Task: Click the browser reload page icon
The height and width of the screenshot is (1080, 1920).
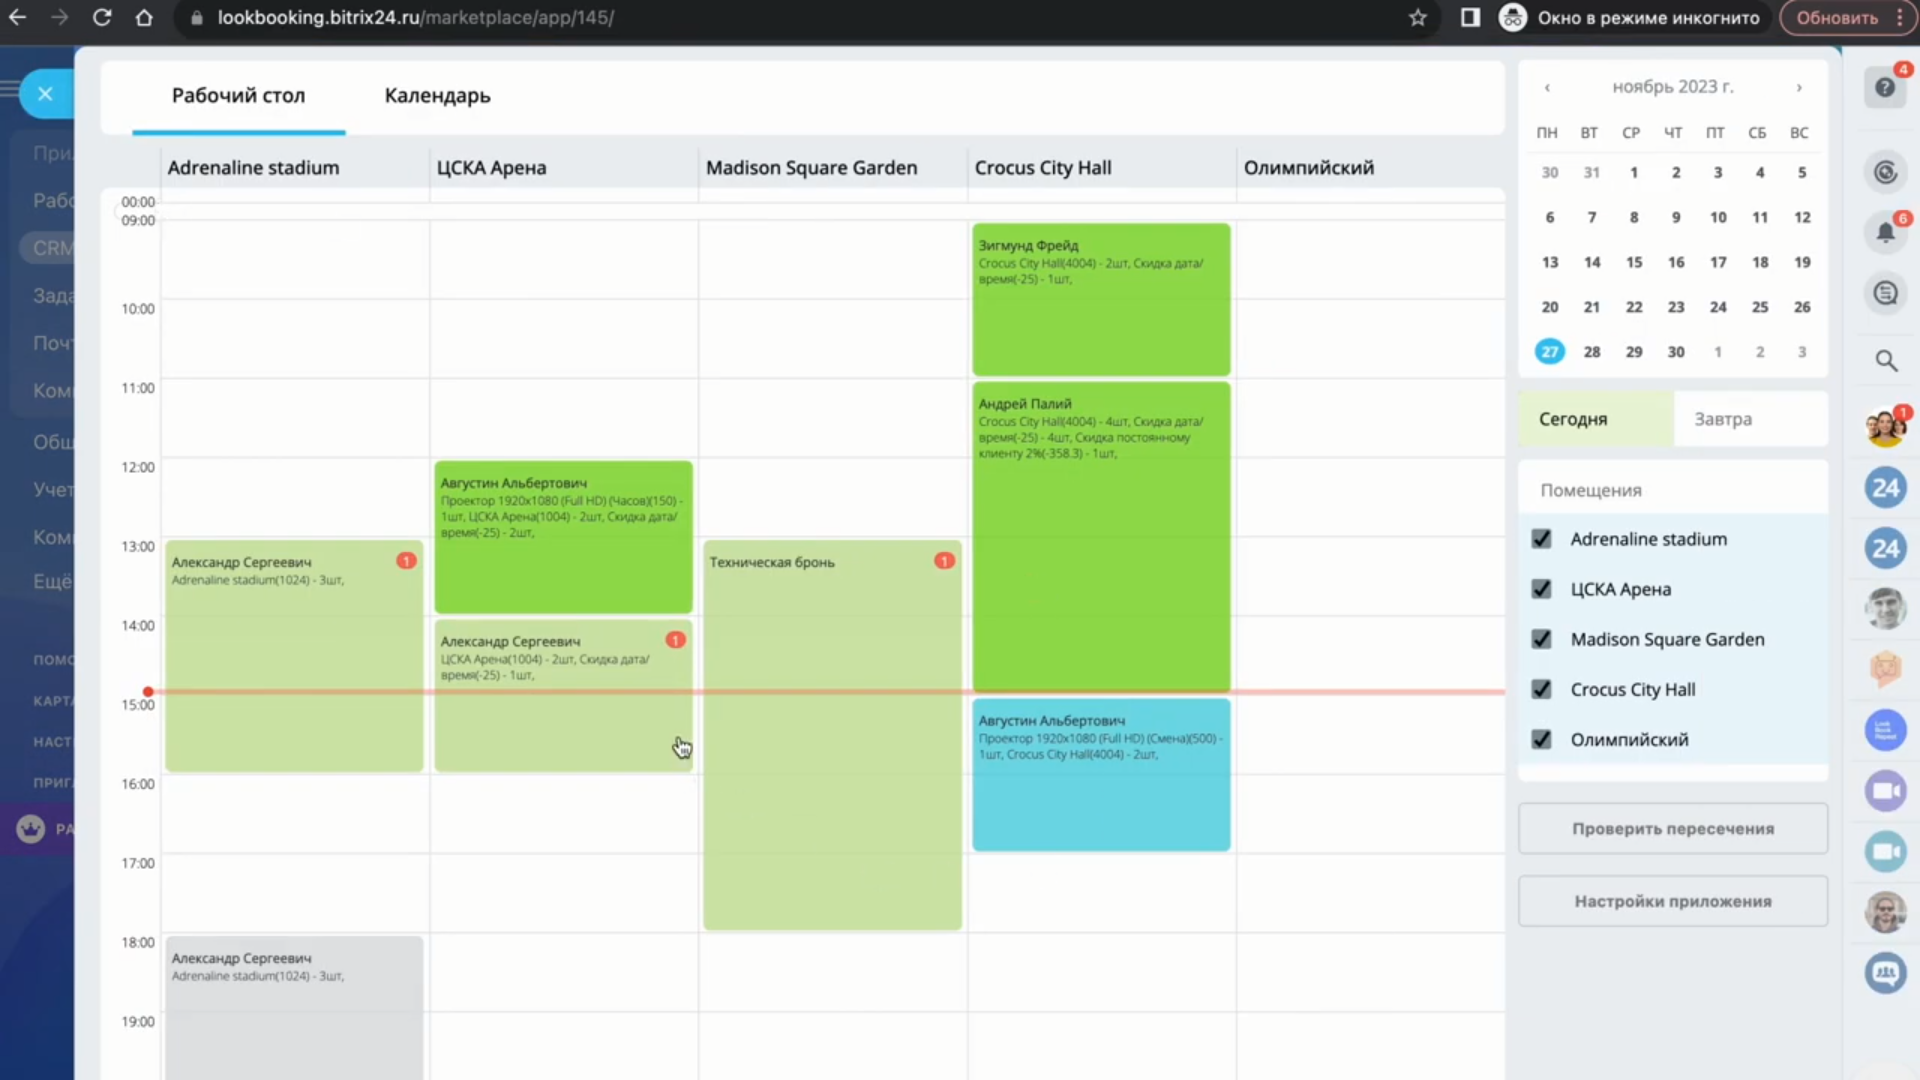Action: 101,18
